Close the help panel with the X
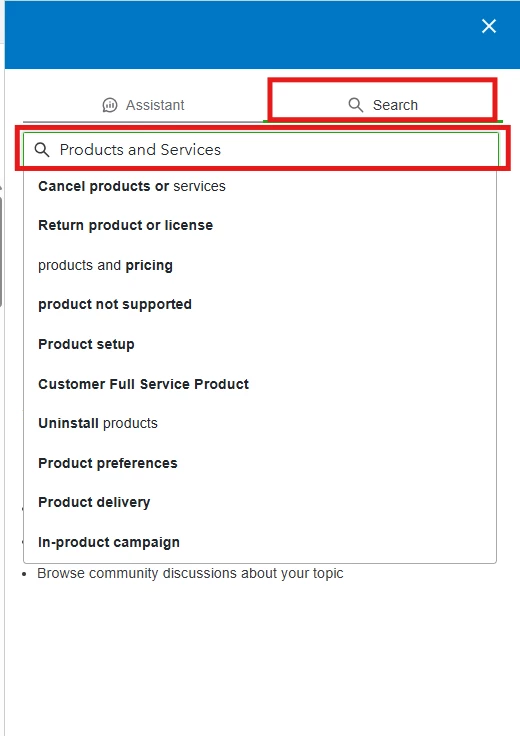 [489, 26]
